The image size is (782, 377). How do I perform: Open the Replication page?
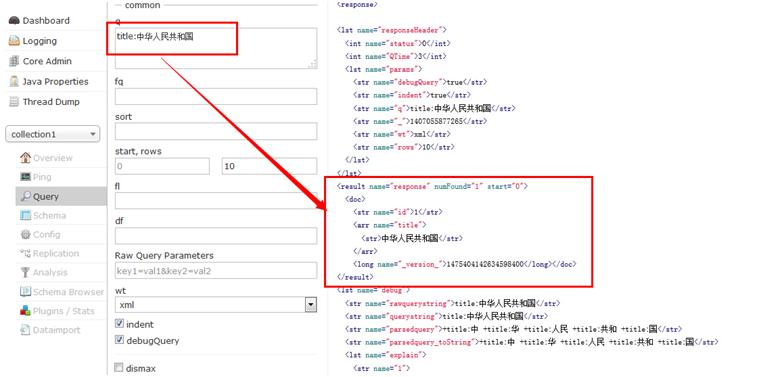56,253
